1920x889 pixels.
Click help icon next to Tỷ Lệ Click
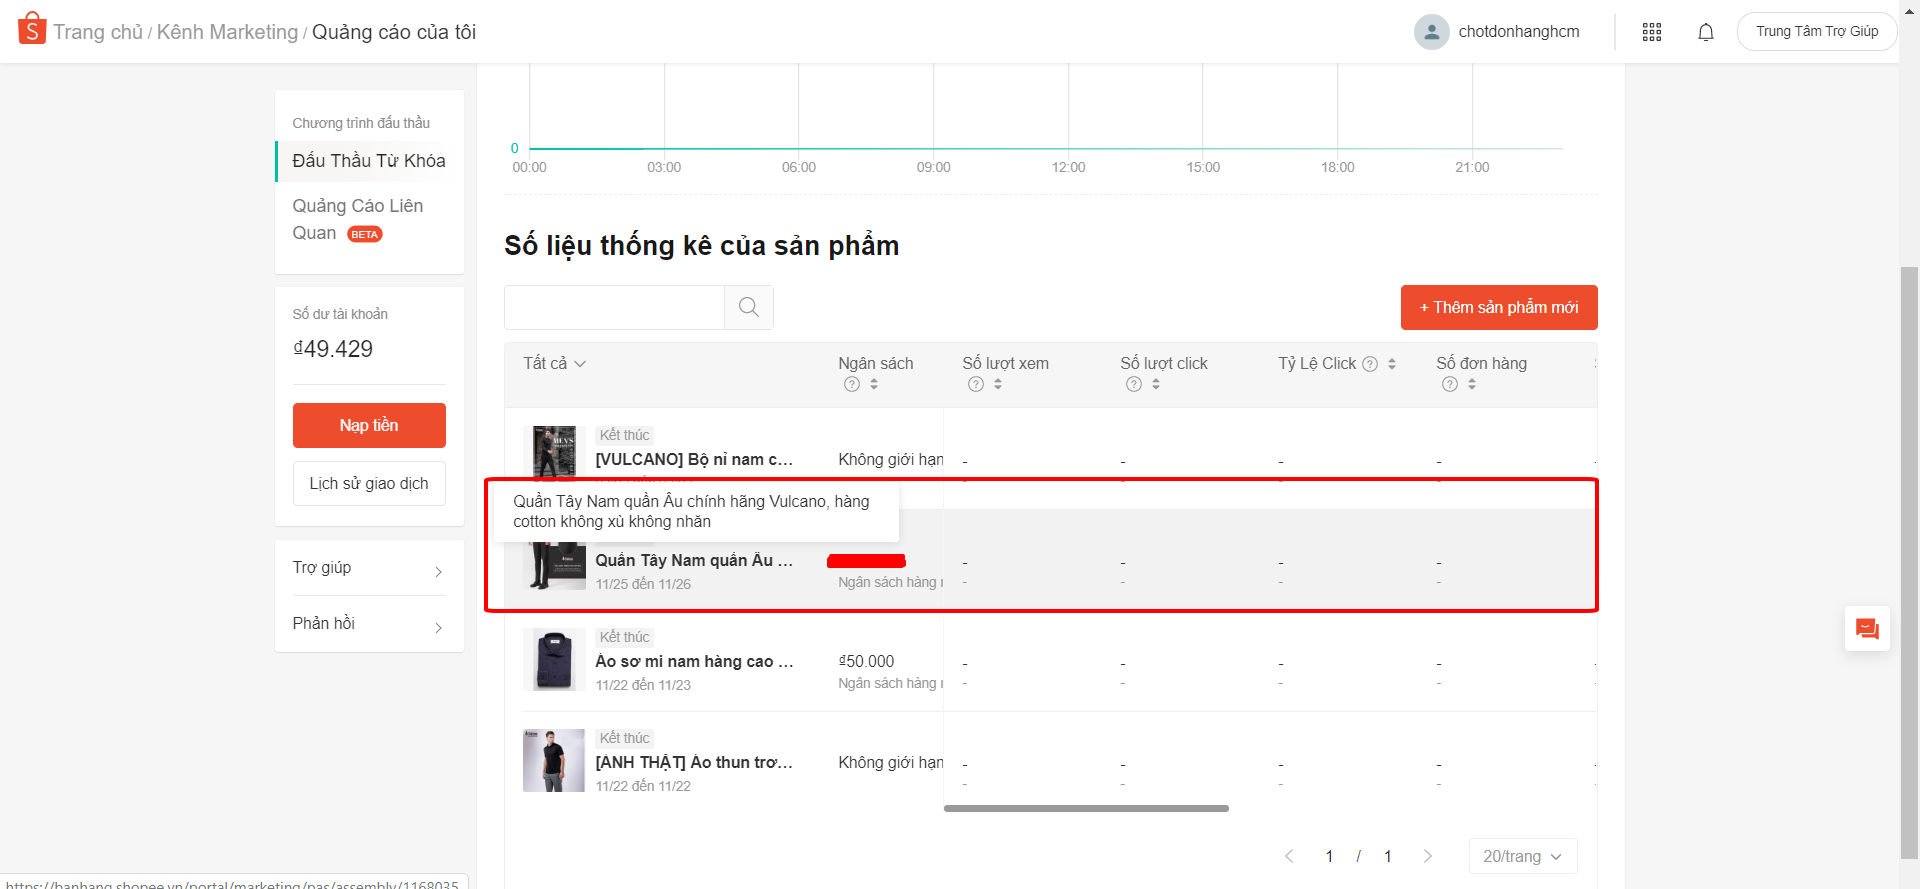(1370, 364)
